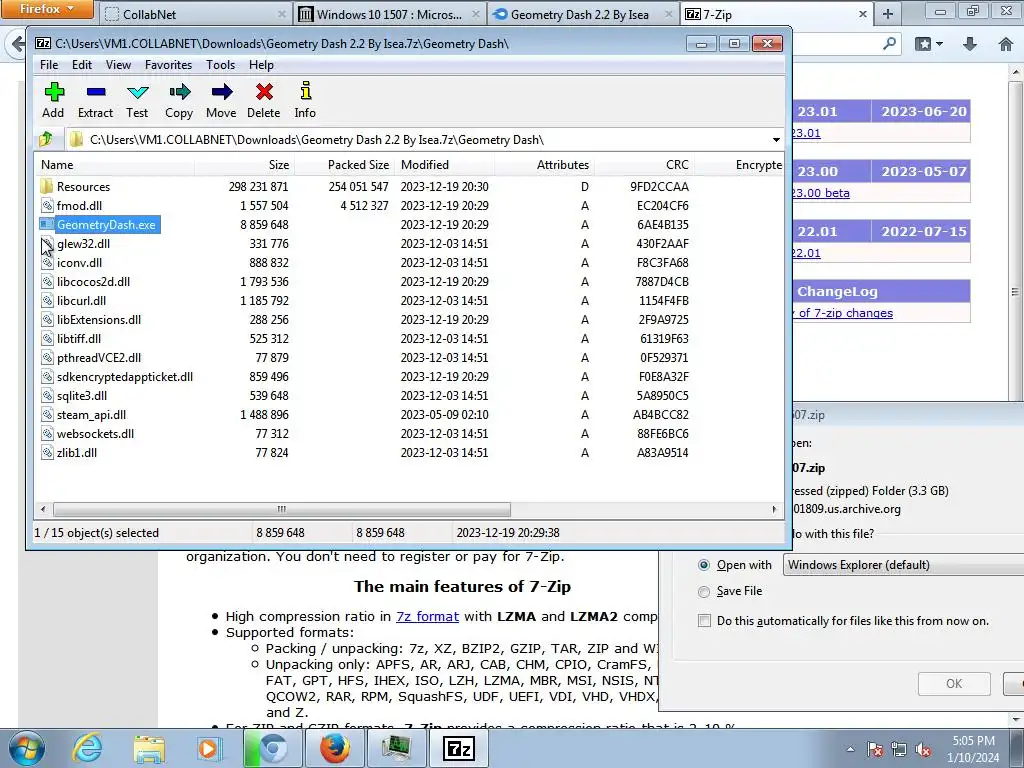This screenshot has width=1024, height=768.
Task: Select the websockets.dll file
Action: pyautogui.click(x=95, y=434)
